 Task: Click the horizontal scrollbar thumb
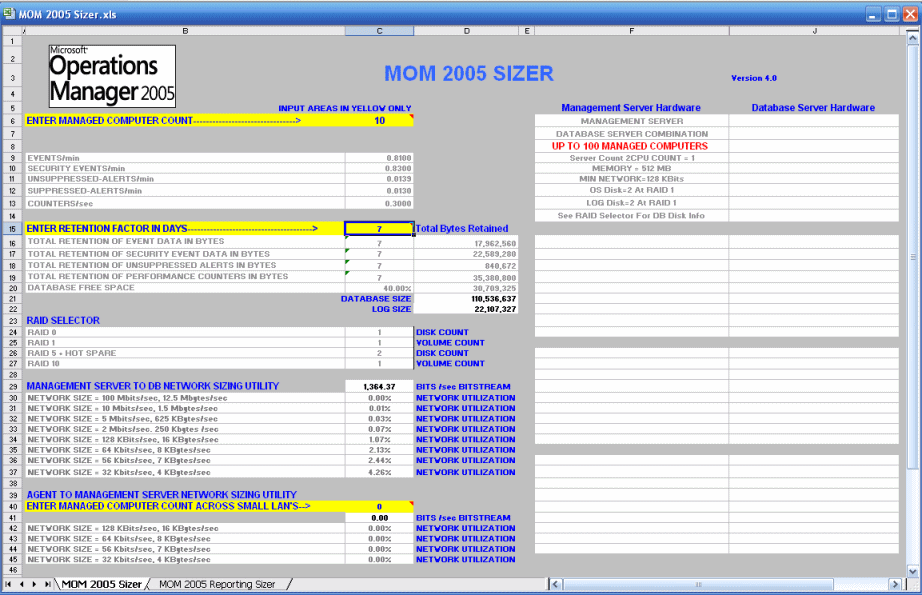[x=698, y=584]
